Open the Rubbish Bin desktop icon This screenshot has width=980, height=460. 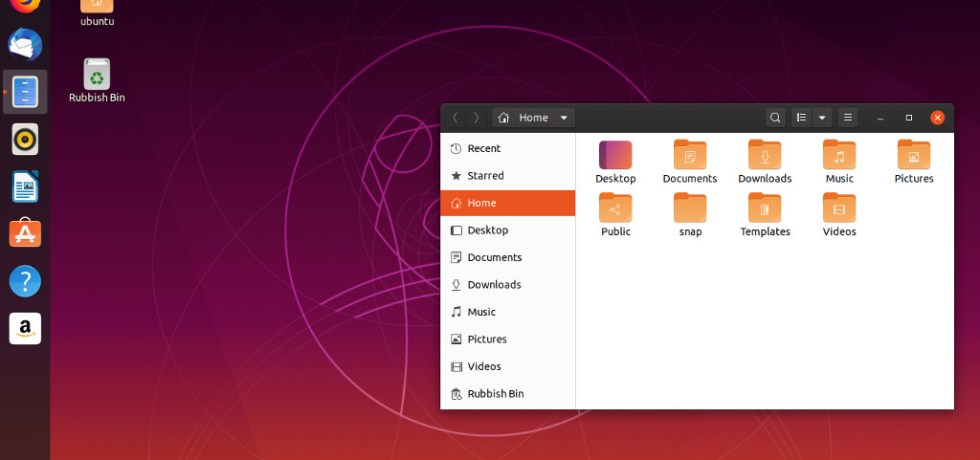[x=96, y=76]
